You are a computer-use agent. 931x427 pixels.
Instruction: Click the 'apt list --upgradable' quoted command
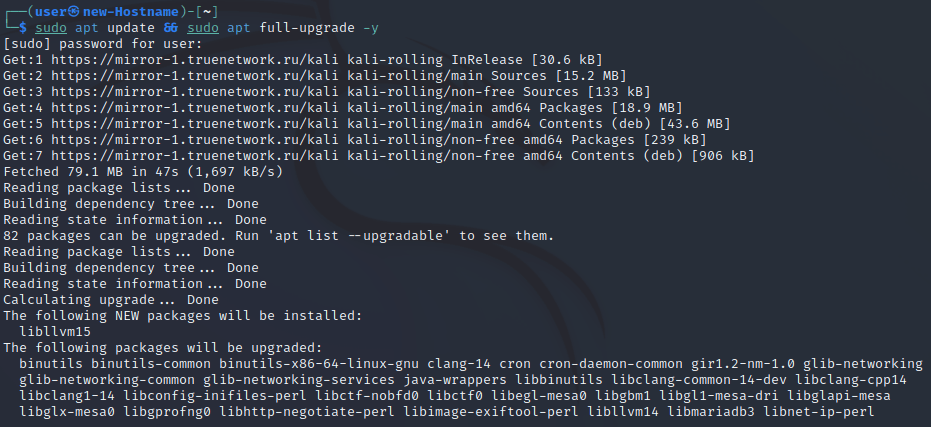[x=343, y=236]
